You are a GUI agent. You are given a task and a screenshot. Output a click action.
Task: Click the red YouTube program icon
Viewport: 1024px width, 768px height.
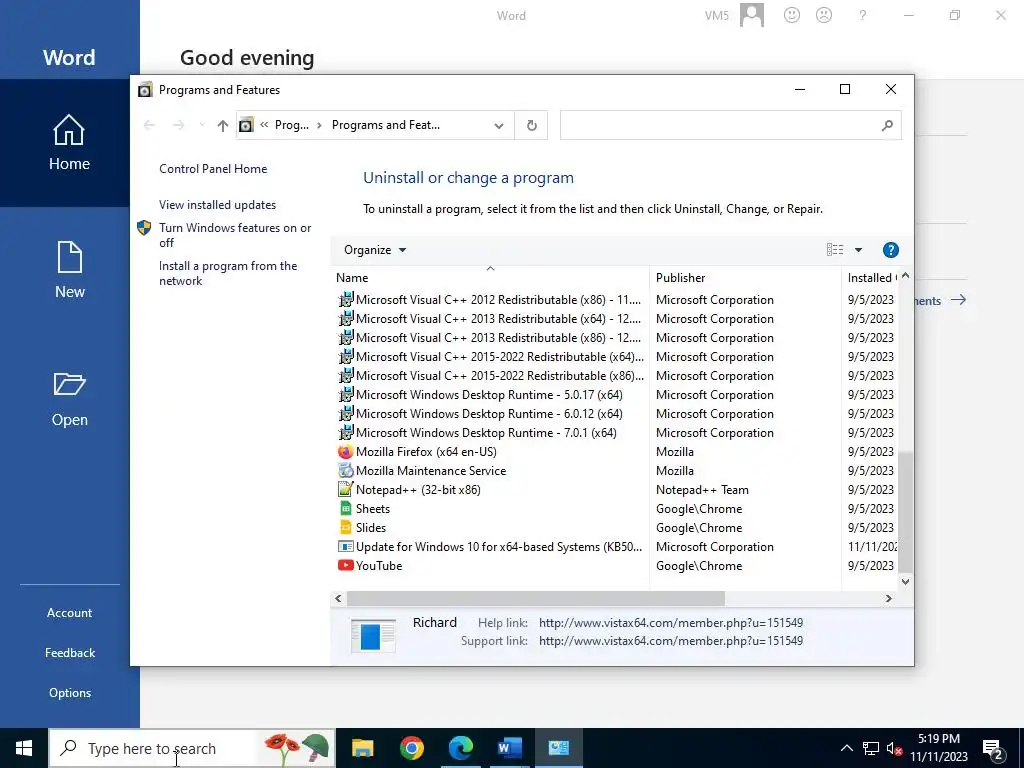[345, 566]
